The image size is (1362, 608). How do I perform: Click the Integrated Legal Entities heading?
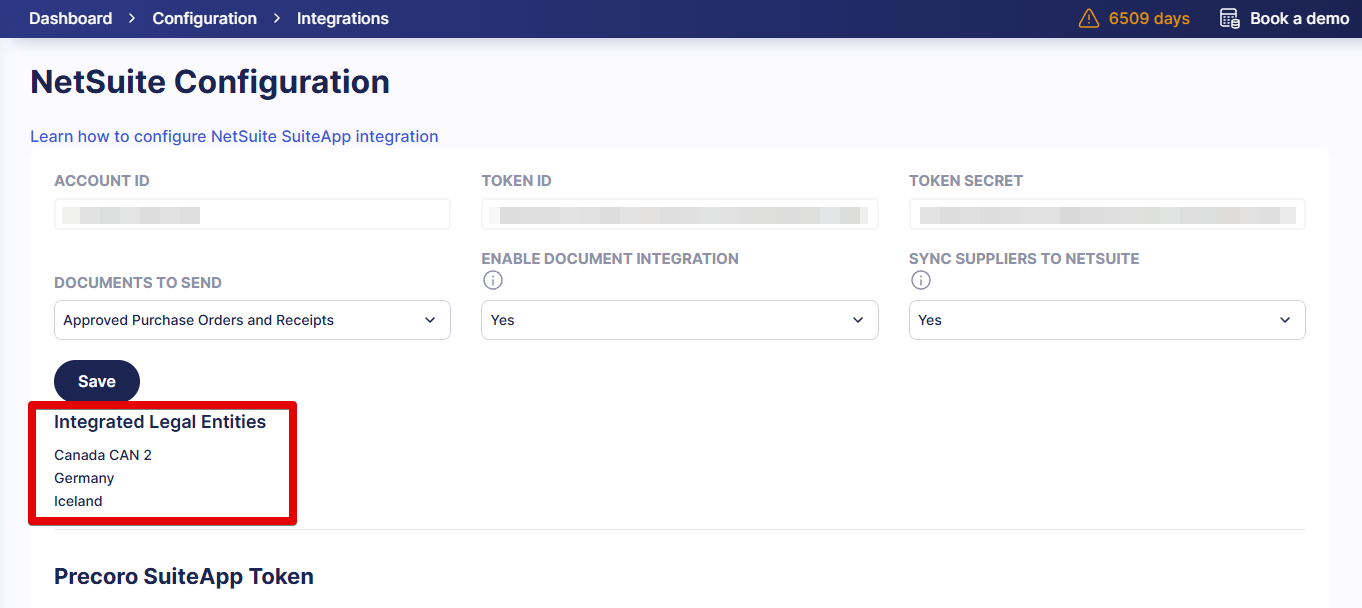[160, 422]
